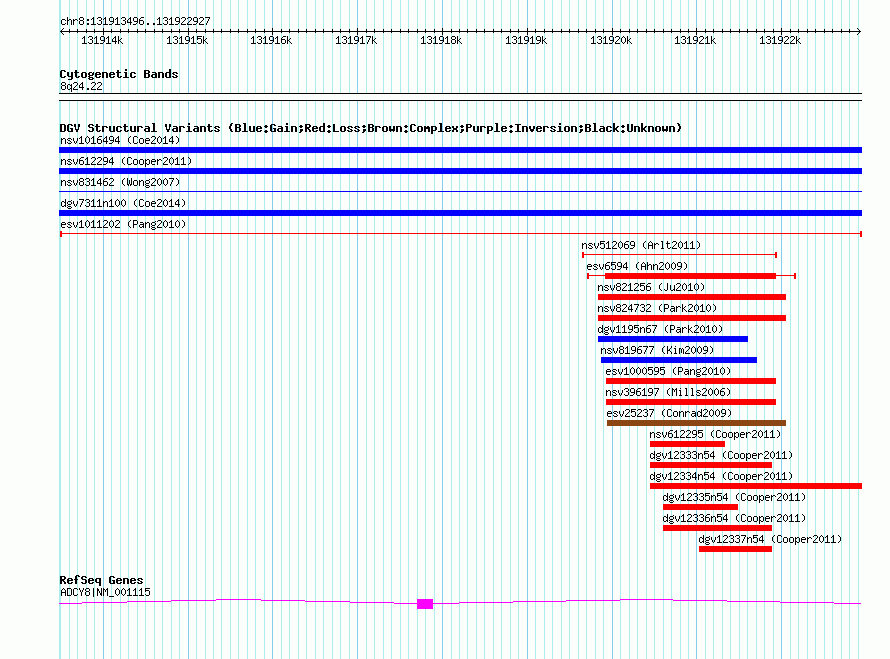Click the 8q24.22 cytogenetic band label
The image size is (890, 659).
81,87
